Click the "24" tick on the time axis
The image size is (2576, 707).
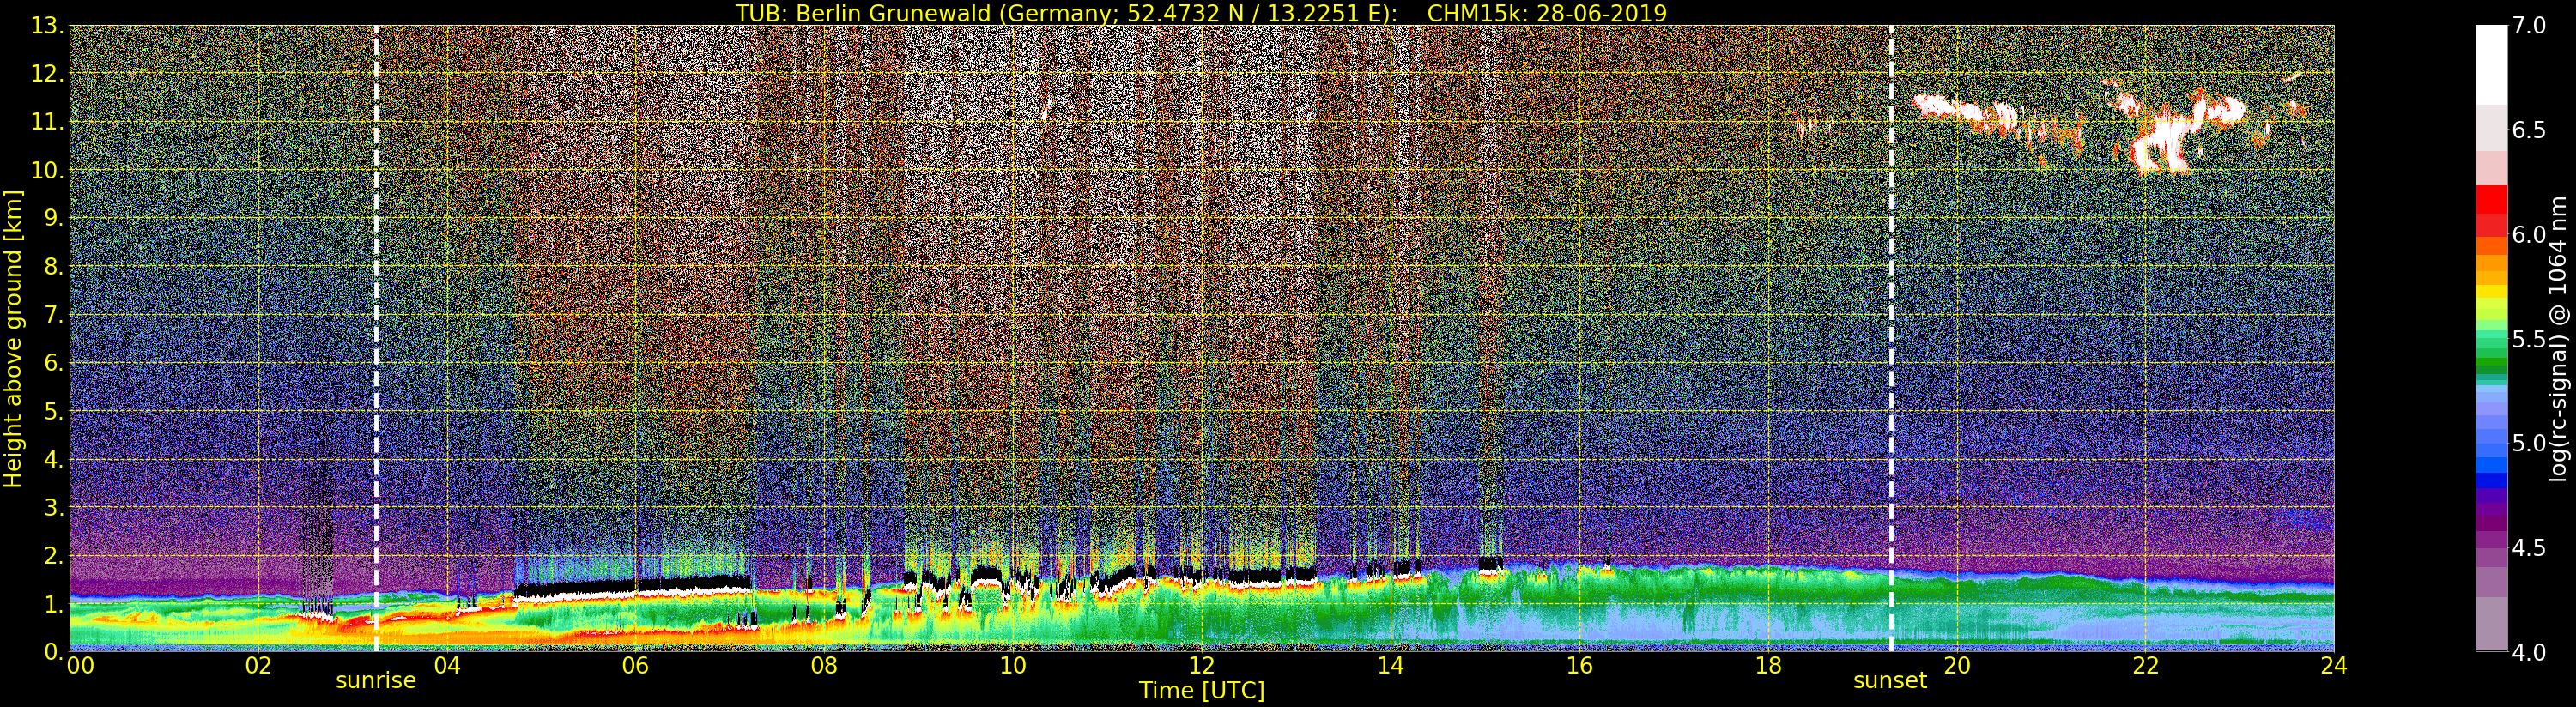point(2333,666)
